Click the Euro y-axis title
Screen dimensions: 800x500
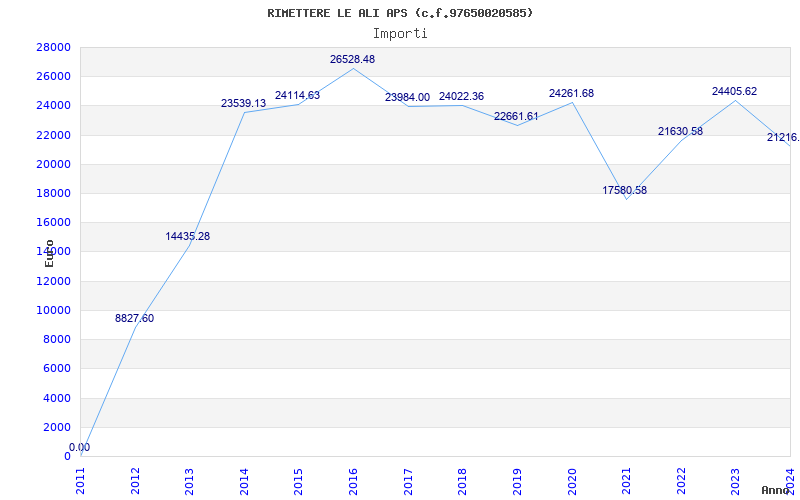pos(49,253)
